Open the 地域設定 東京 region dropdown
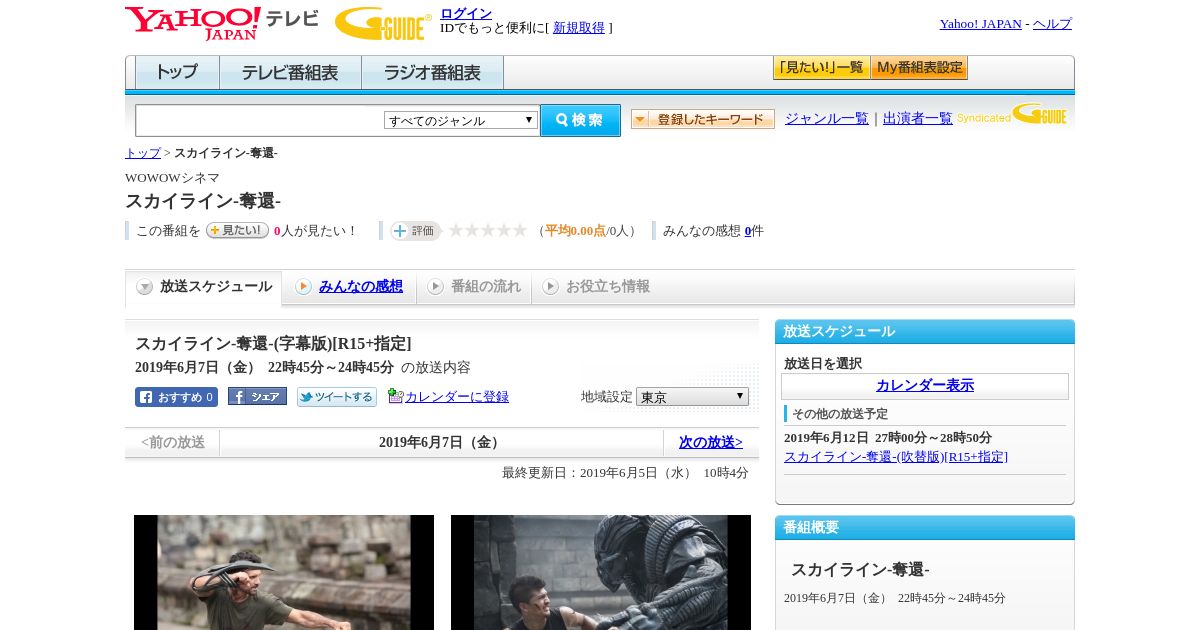The width and height of the screenshot is (1200, 630). (692, 397)
